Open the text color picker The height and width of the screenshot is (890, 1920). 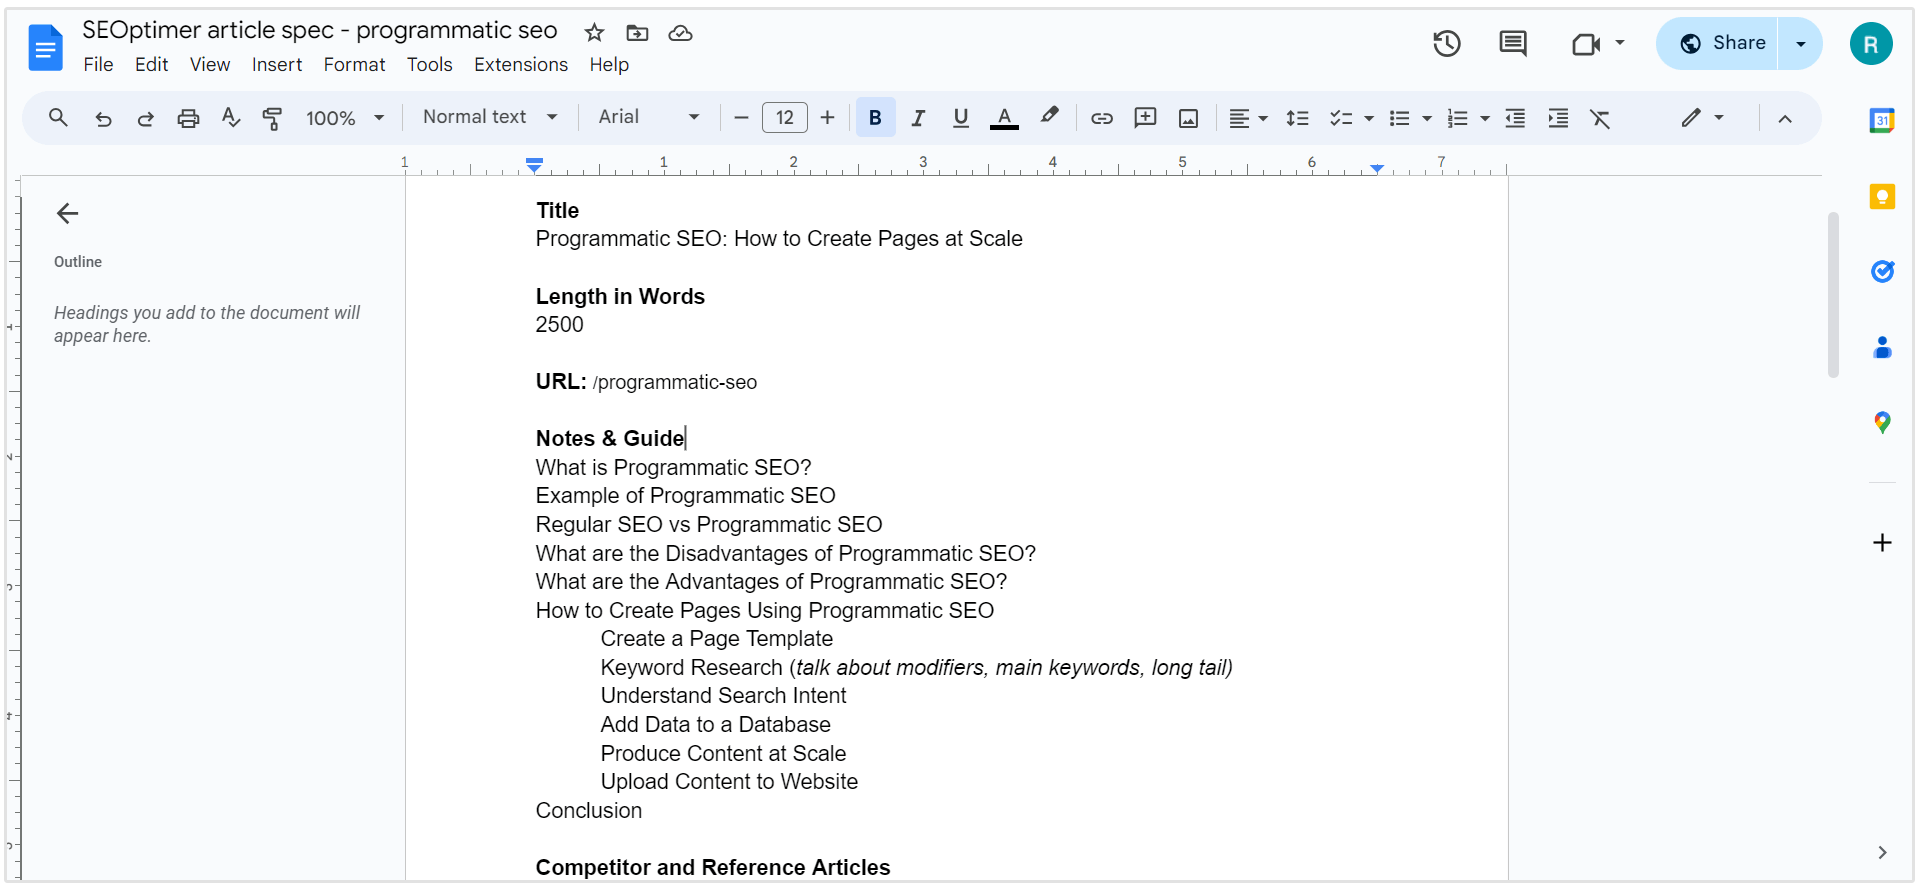(1004, 118)
